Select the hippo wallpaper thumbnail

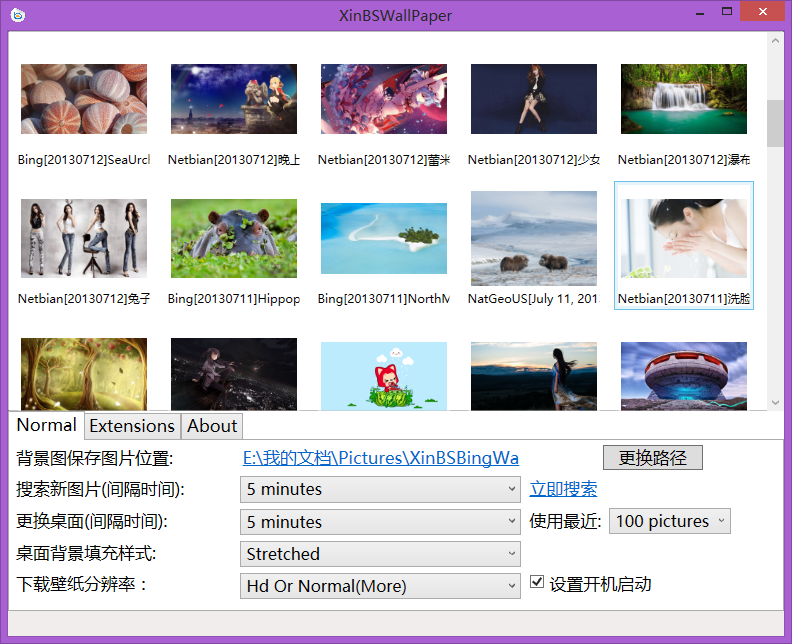point(234,238)
